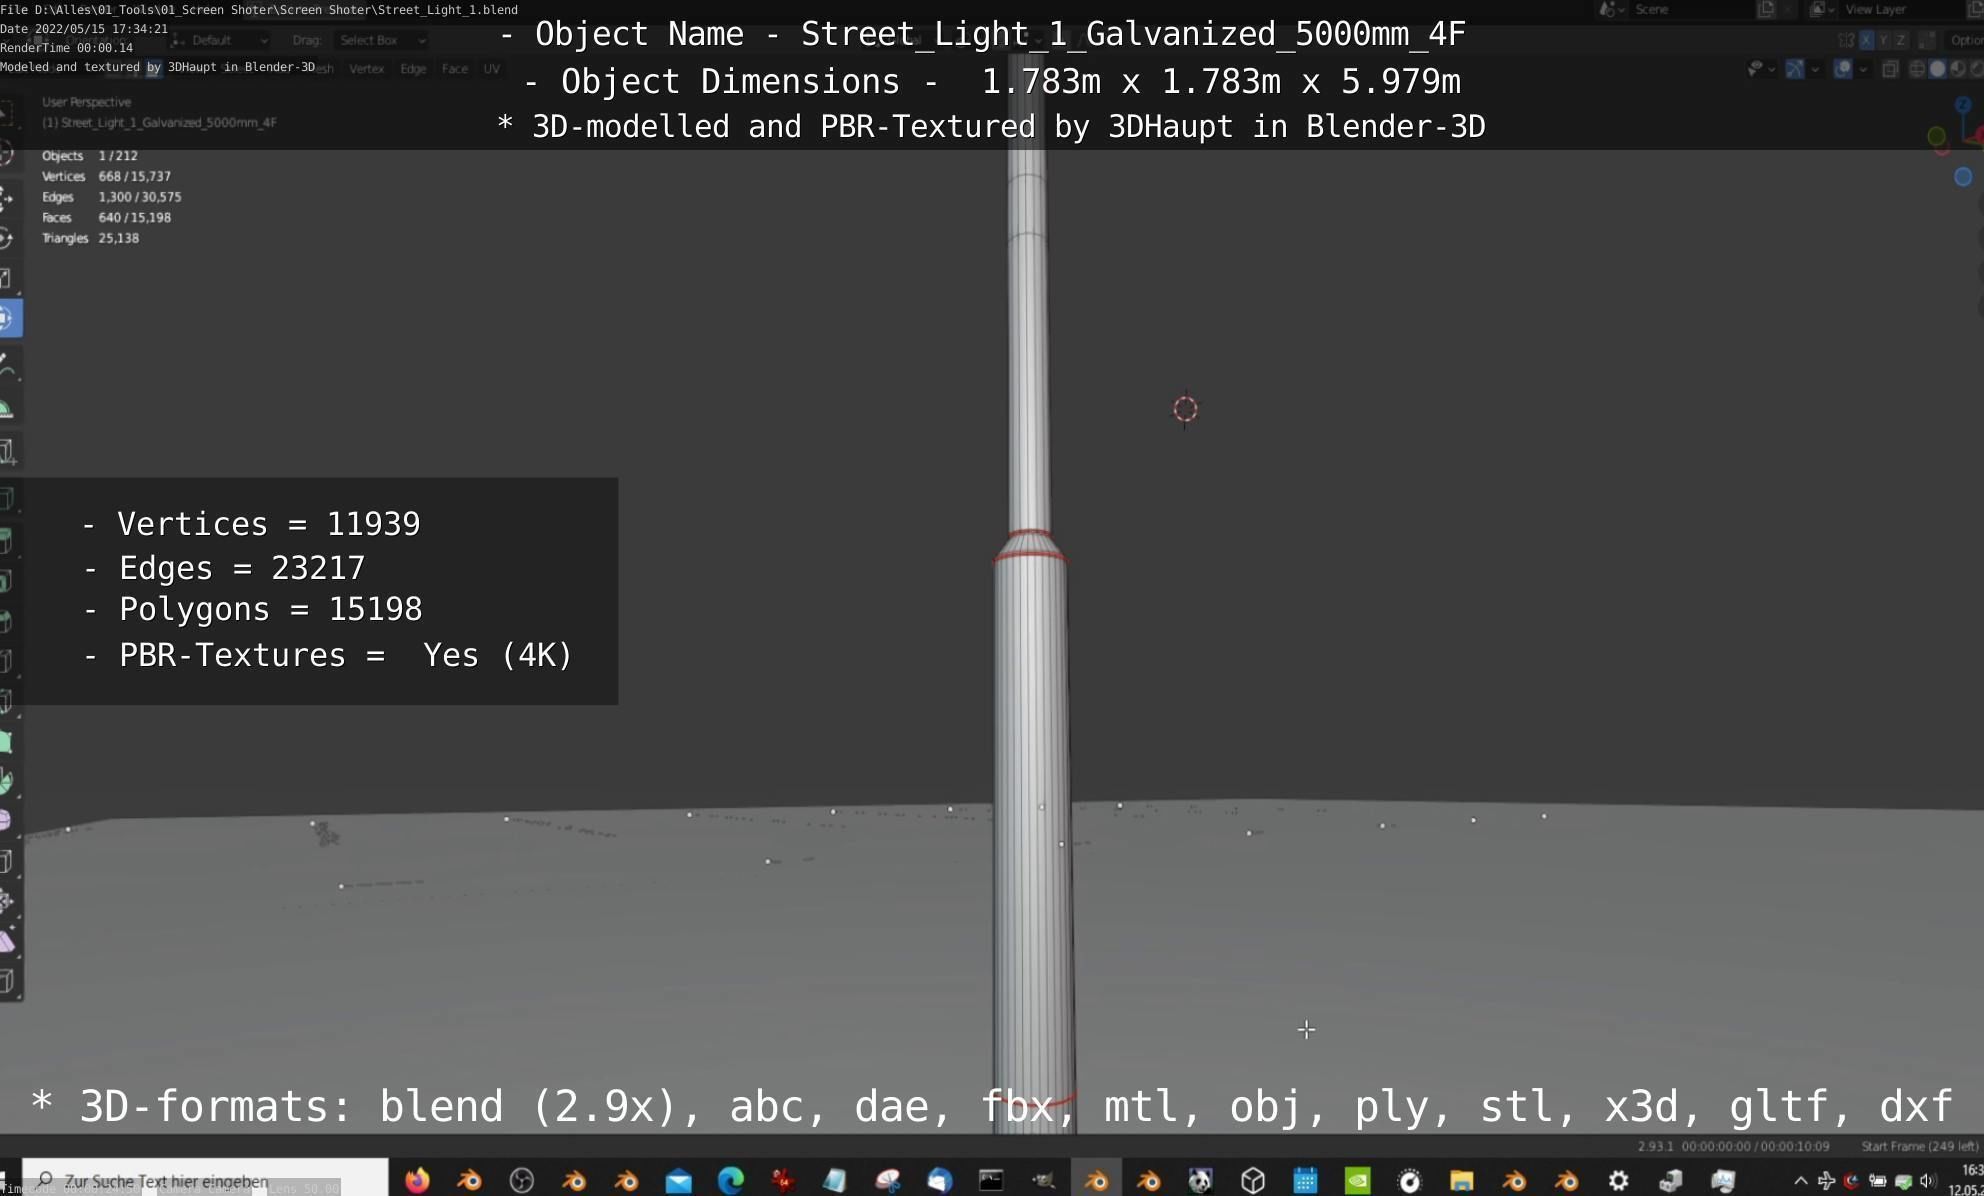1984x1196 pixels.
Task: Expand the overlays dropdown arrow
Action: pos(1863,69)
